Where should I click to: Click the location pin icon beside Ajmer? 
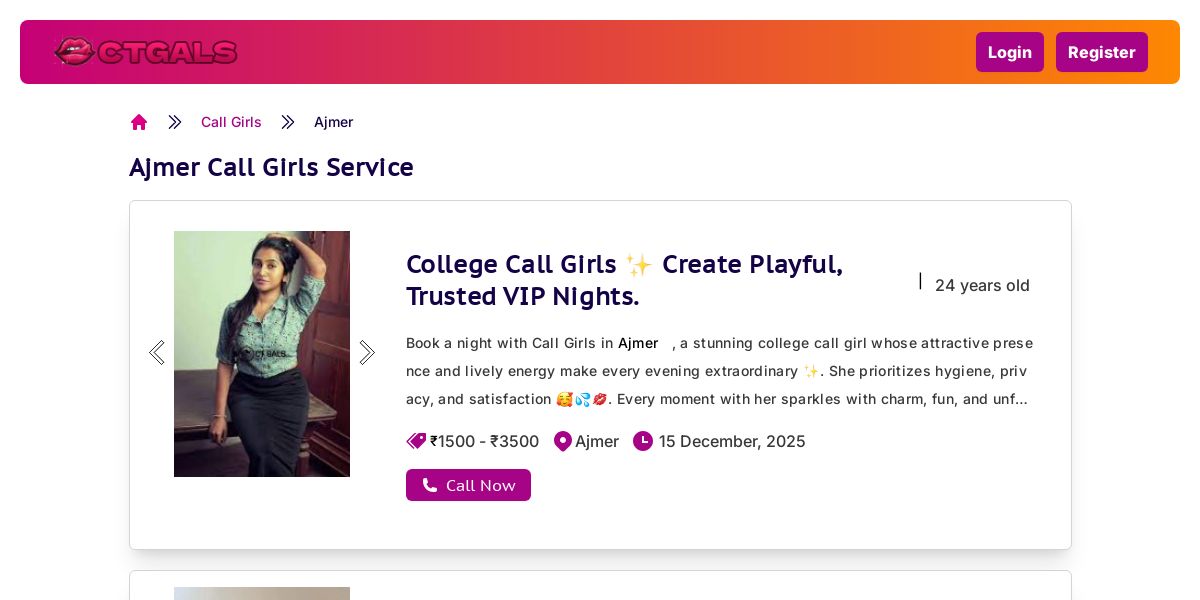(563, 441)
